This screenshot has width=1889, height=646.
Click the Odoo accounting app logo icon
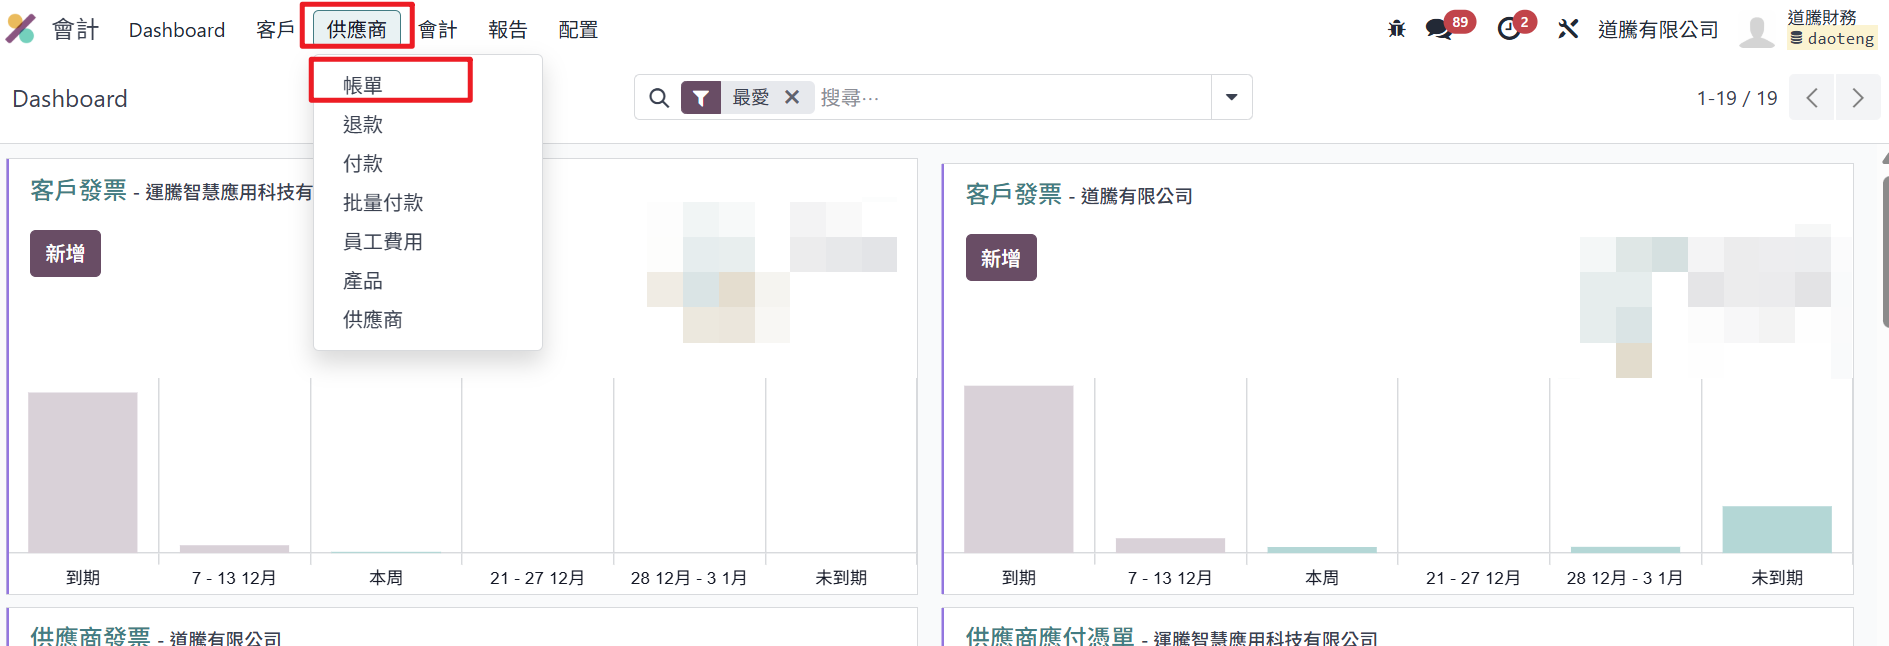click(x=21, y=29)
